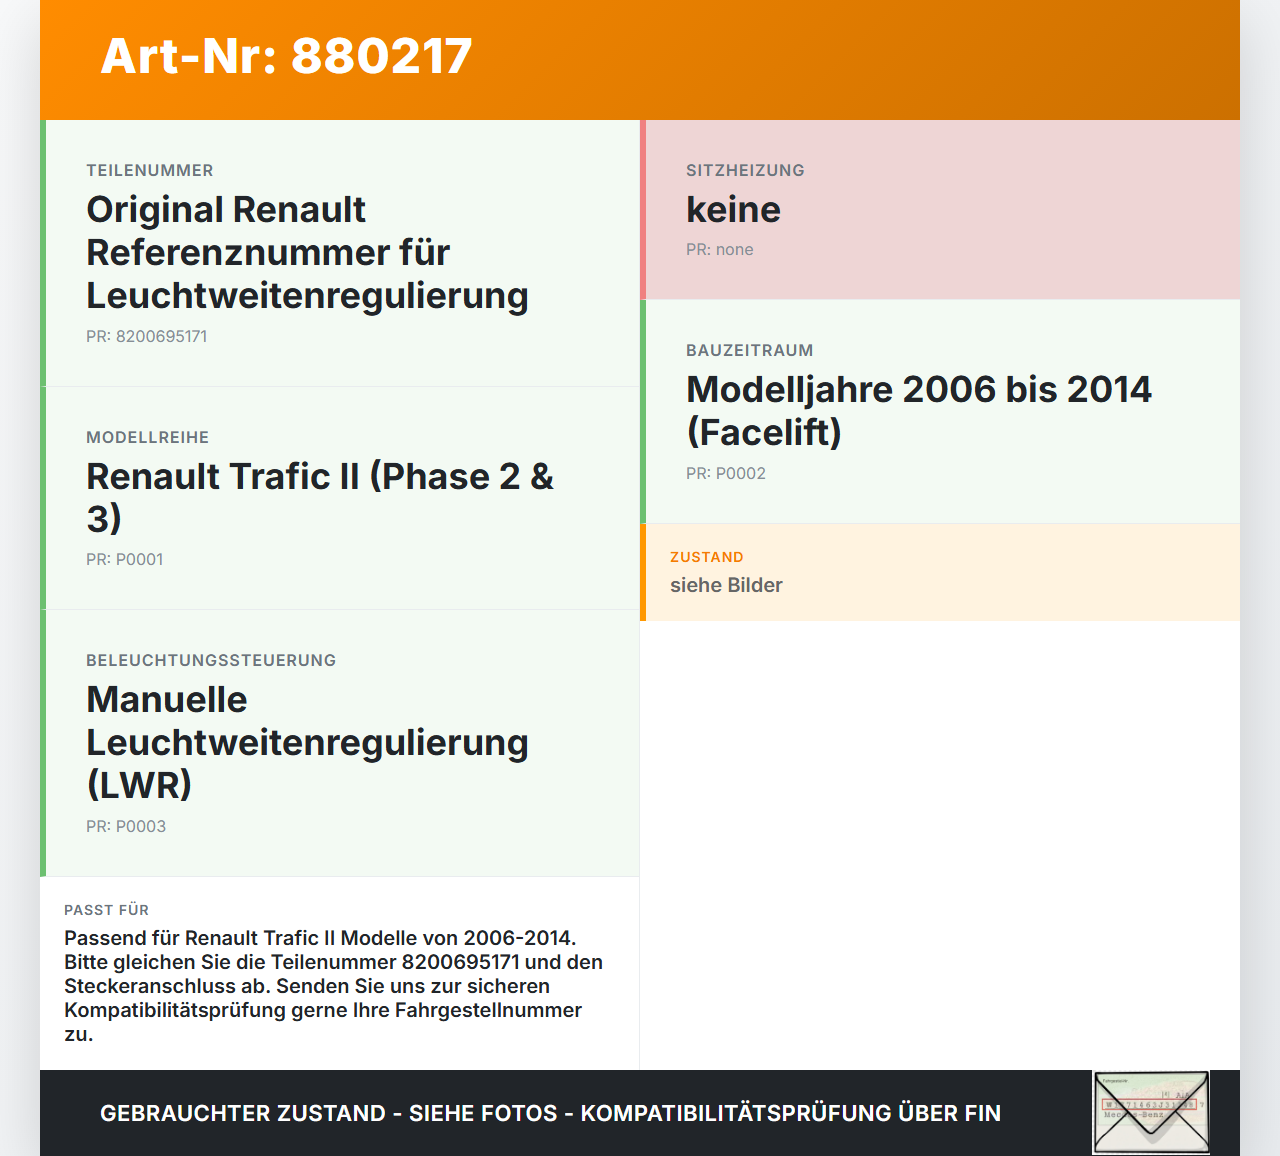Select the BAUZEITRAUM label
This screenshot has width=1280, height=1156.
click(750, 350)
